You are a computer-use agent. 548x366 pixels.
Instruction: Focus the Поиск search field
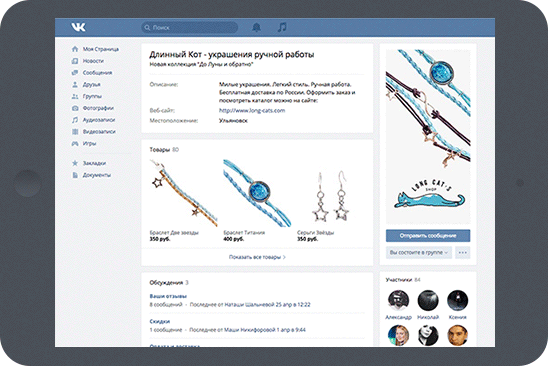189,27
